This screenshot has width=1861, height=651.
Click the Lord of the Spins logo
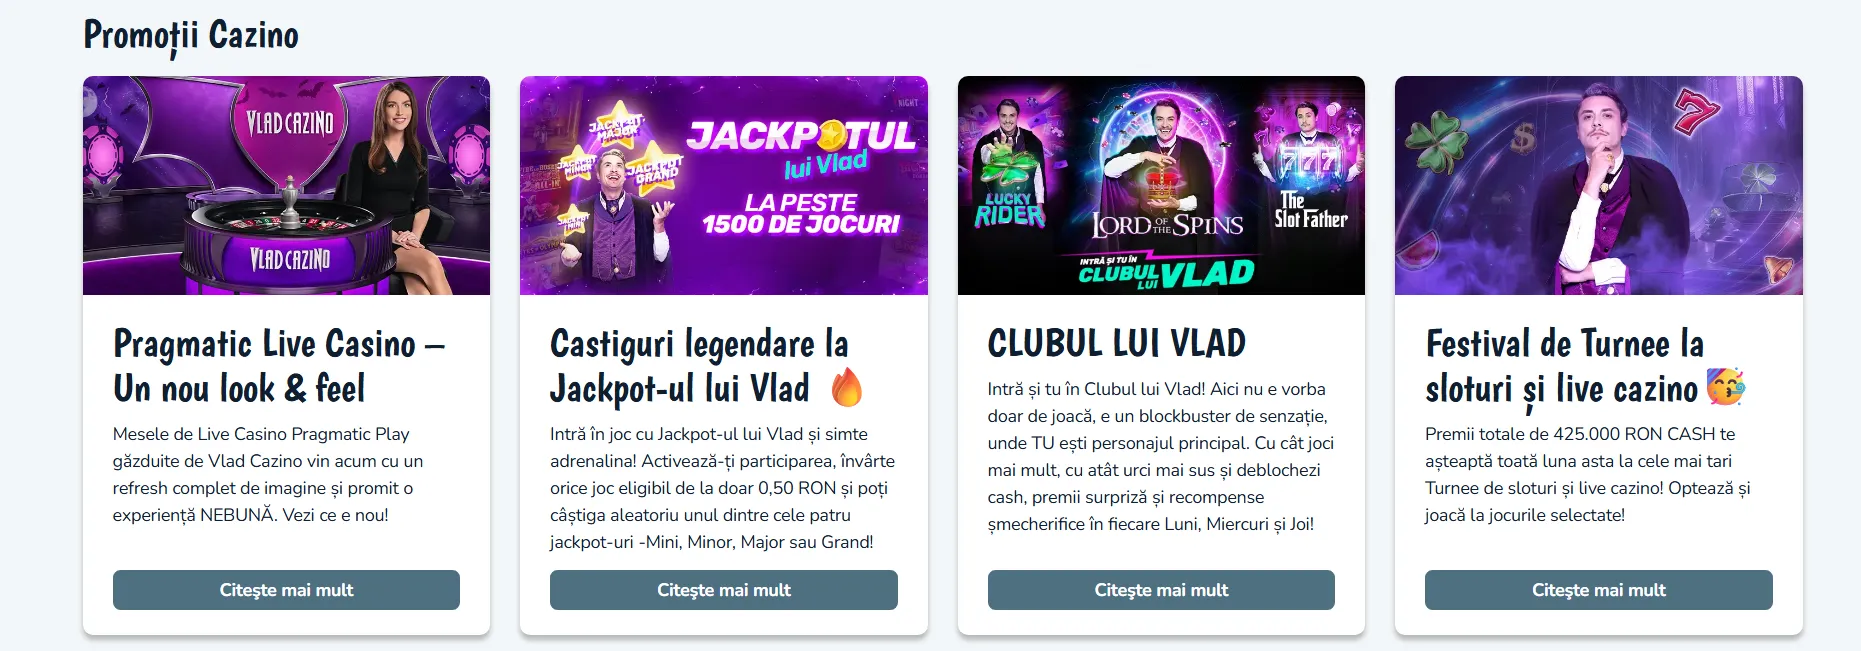point(1167,225)
